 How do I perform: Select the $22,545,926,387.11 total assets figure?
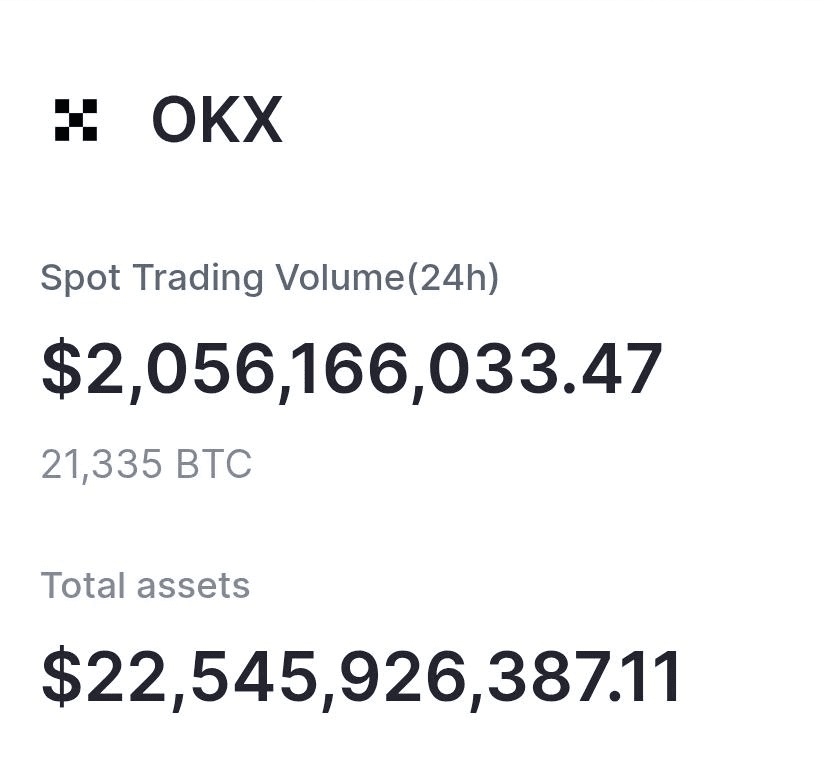(362, 677)
